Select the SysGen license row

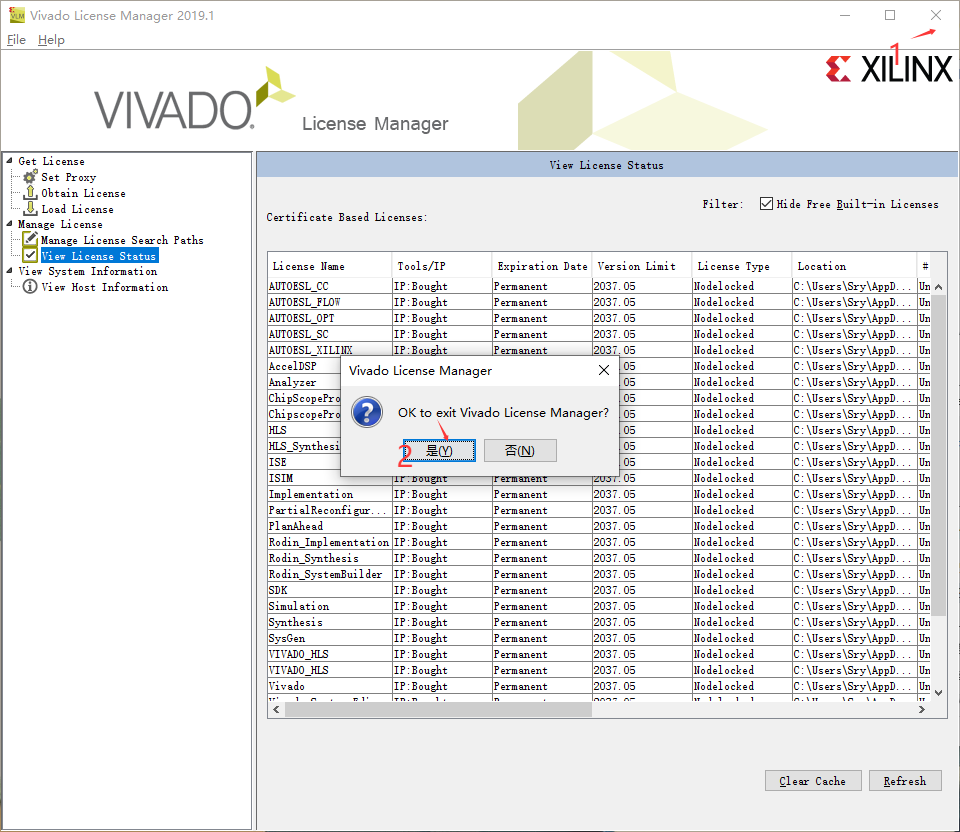tap(599, 638)
